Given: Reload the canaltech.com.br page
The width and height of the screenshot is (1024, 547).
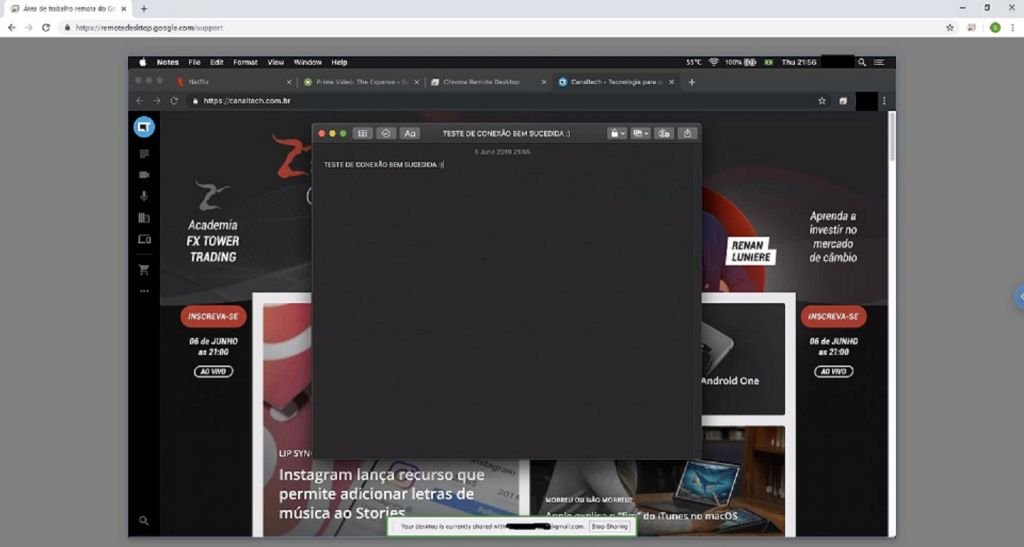Looking at the screenshot, I should 174,101.
